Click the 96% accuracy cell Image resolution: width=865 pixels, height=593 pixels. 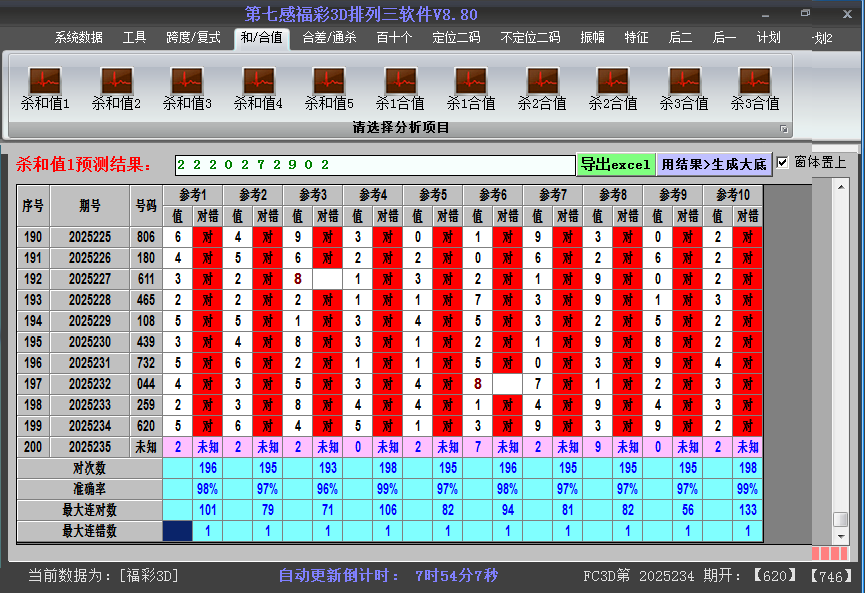[x=328, y=489]
